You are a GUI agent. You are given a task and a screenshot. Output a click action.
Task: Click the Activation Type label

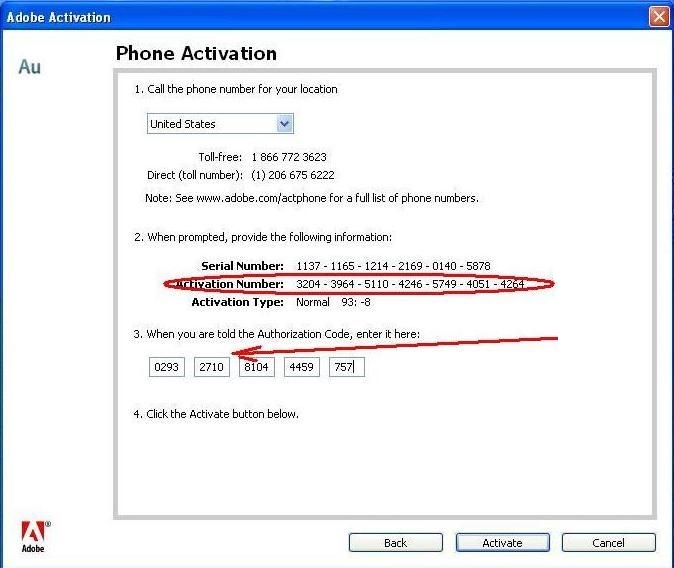[238, 302]
